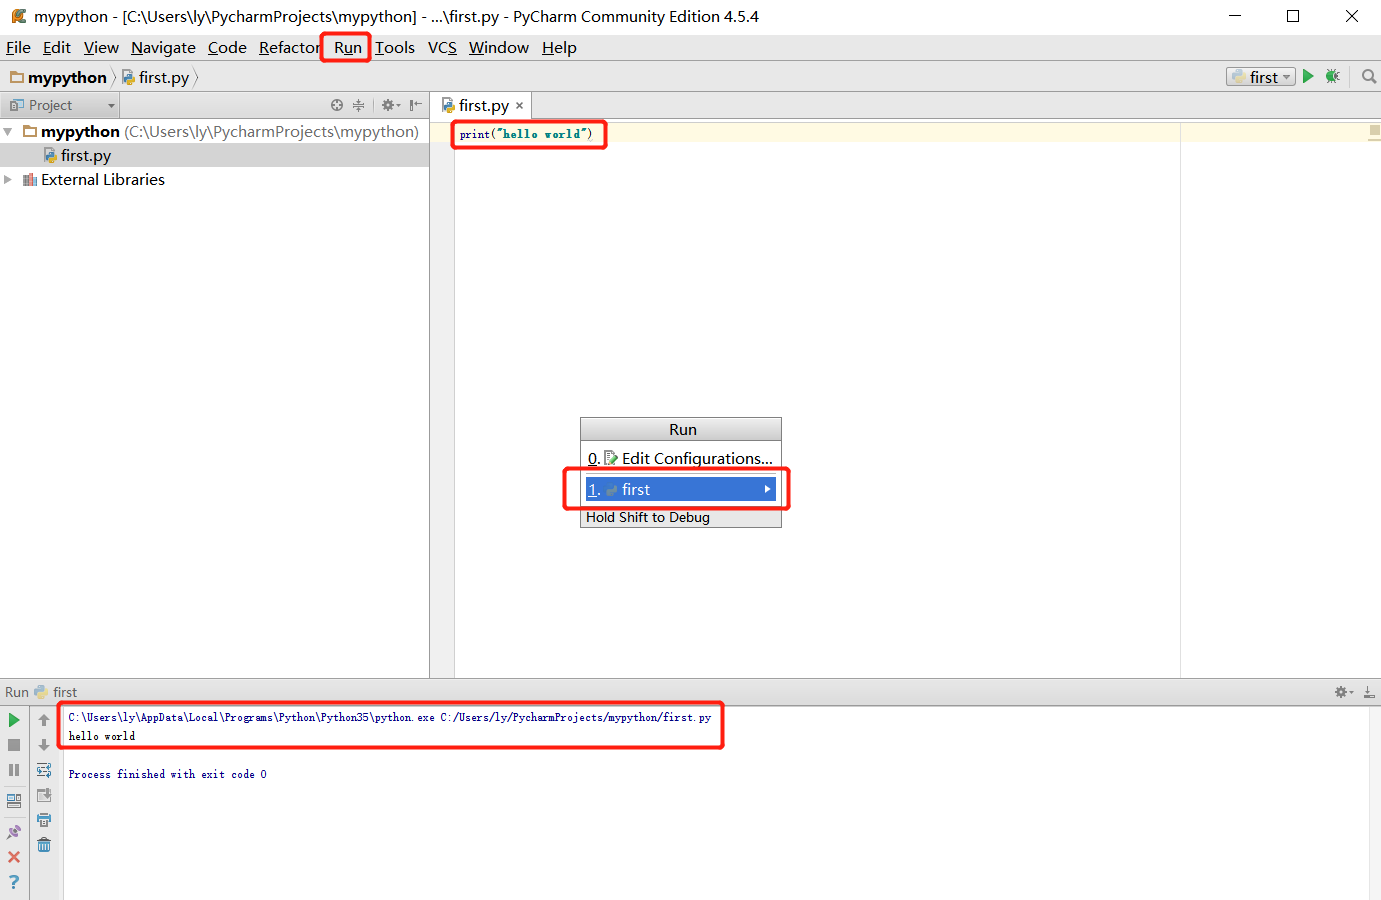Image resolution: width=1381 pixels, height=900 pixels.
Task: Open Run panel settings gear dropdown
Action: pos(1344,692)
